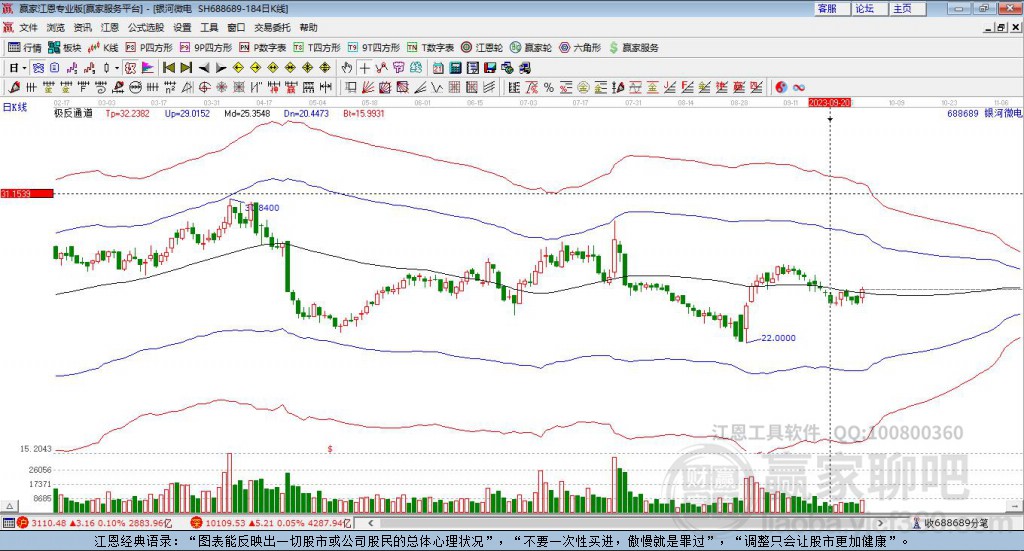
Task: Move right with black right-arrow icon
Action: coord(221,68)
